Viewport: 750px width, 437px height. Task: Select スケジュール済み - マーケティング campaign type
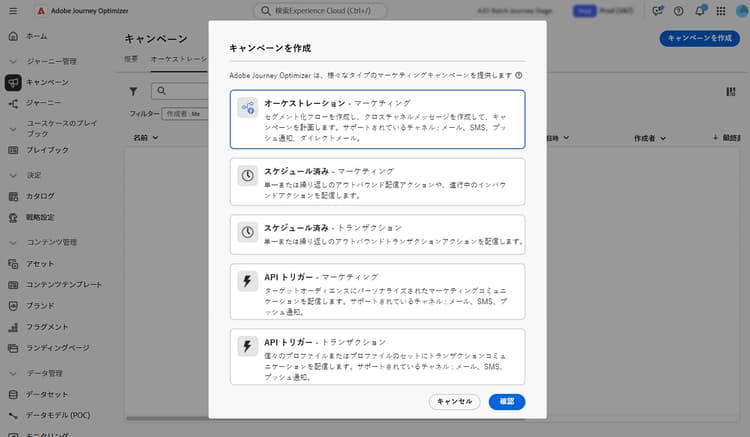point(377,182)
